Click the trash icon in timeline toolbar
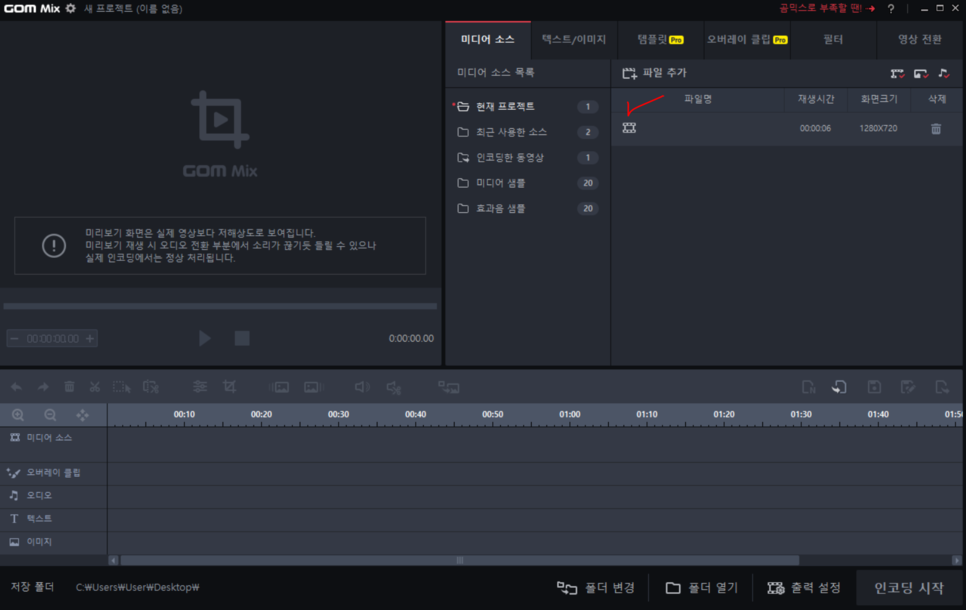The height and width of the screenshot is (610, 966). (x=69, y=387)
